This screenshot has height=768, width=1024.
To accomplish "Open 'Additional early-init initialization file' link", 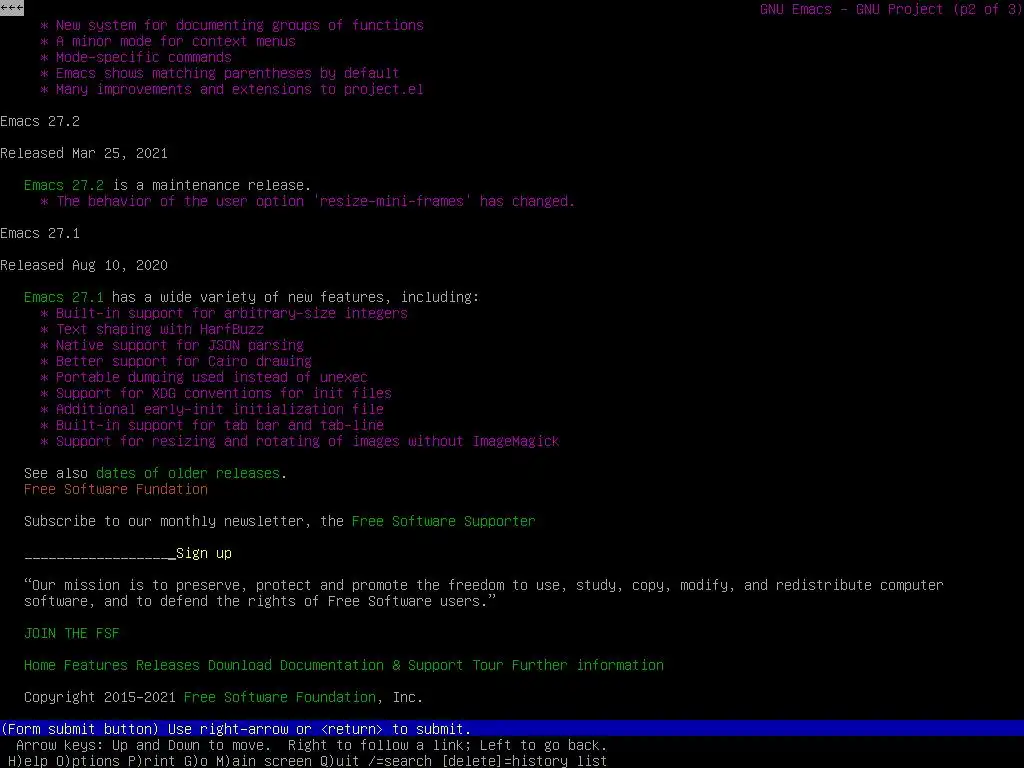I will click(x=219, y=409).
